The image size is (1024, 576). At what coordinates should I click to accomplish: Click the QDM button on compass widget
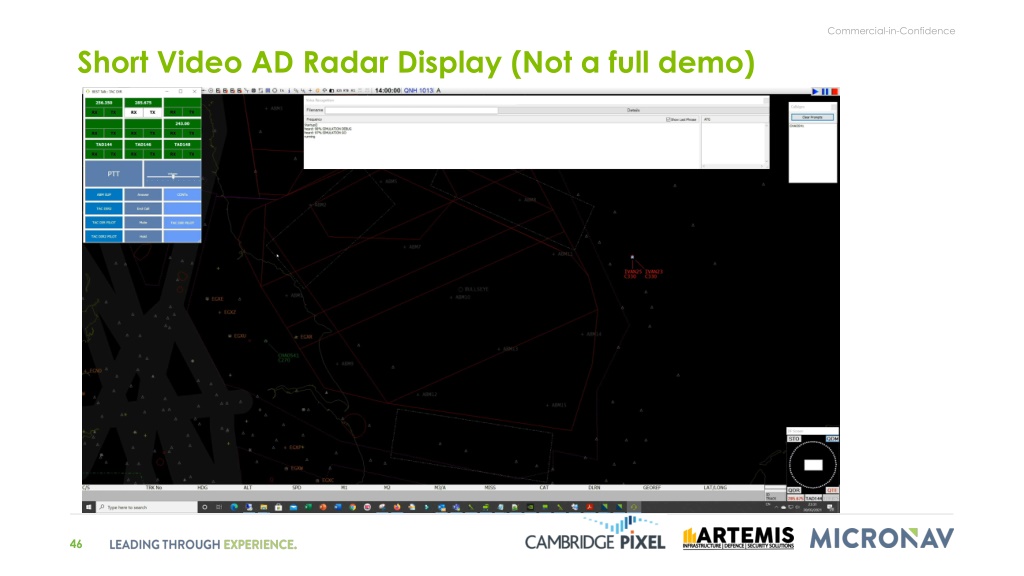[832, 439]
